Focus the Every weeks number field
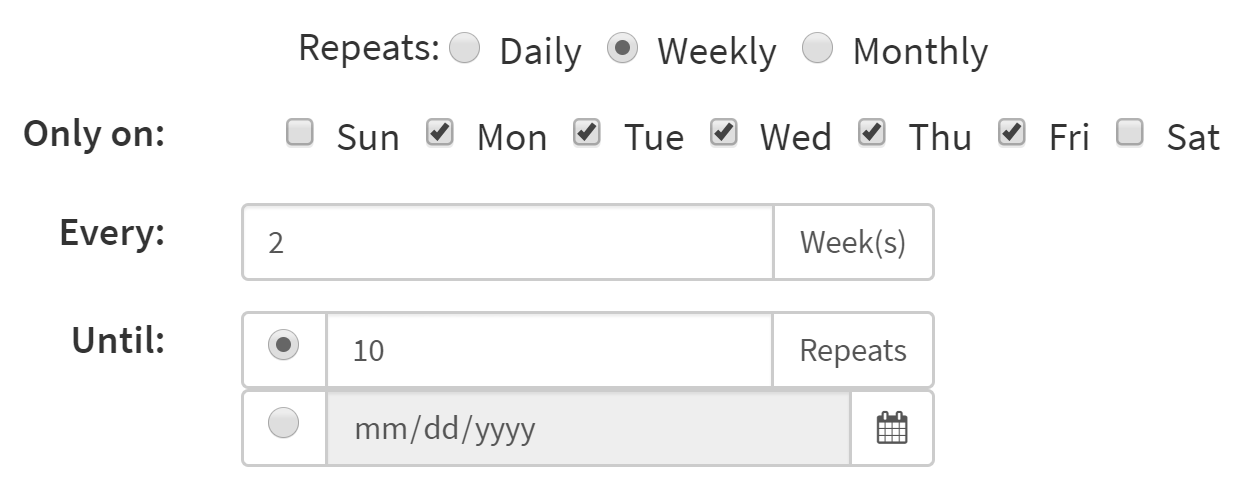 (508, 242)
